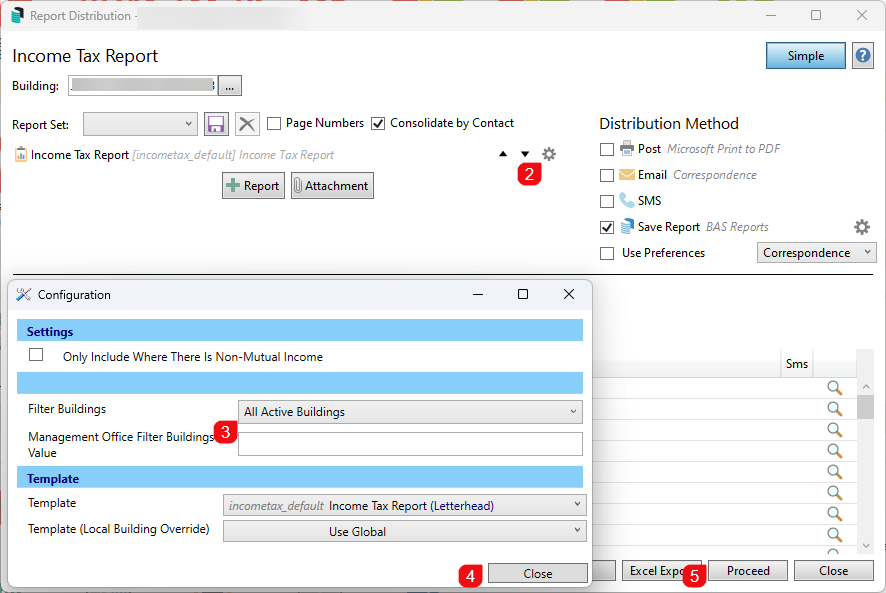Preview fifth row with magnifier icon
Image resolution: width=886 pixels, height=593 pixels.
[835, 471]
